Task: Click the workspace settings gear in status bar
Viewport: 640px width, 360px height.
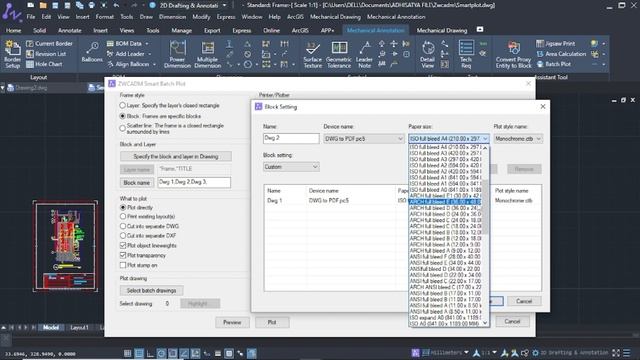Action: (536, 353)
